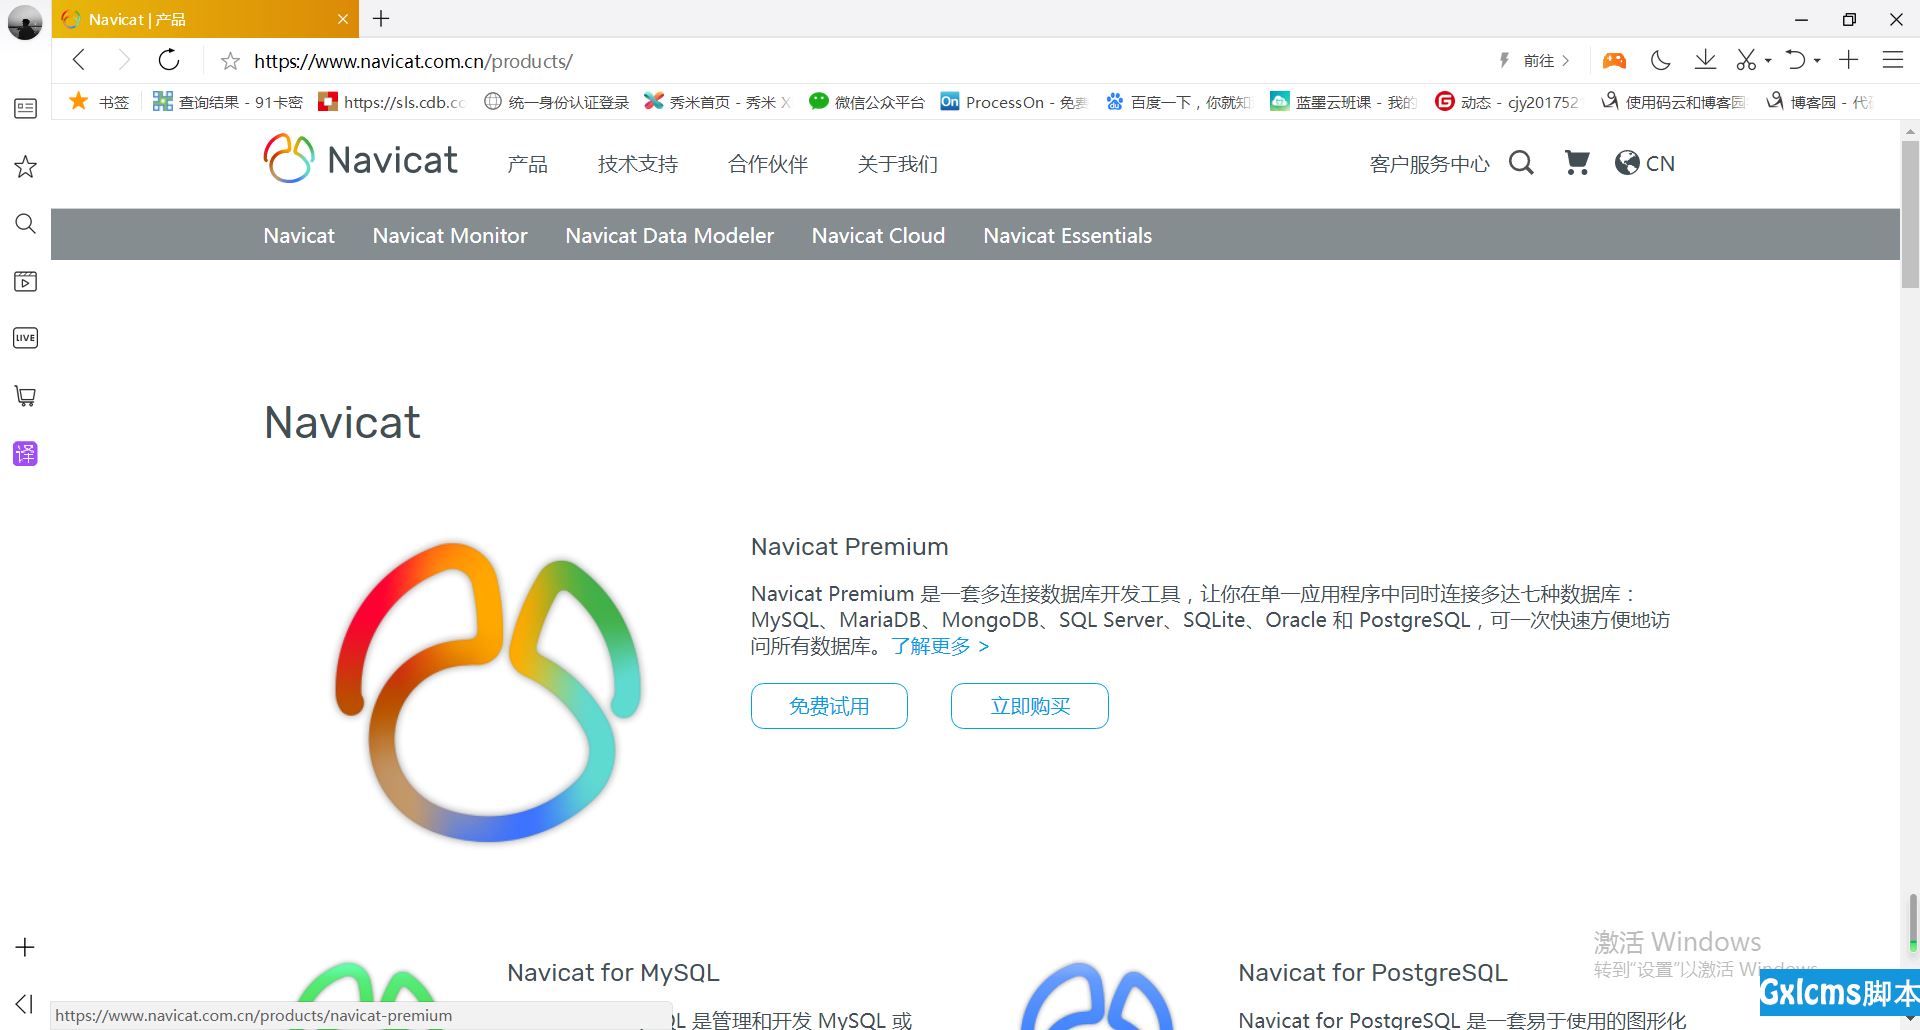
Task: Open the 微信公众平台 bookmark
Action: tap(867, 102)
